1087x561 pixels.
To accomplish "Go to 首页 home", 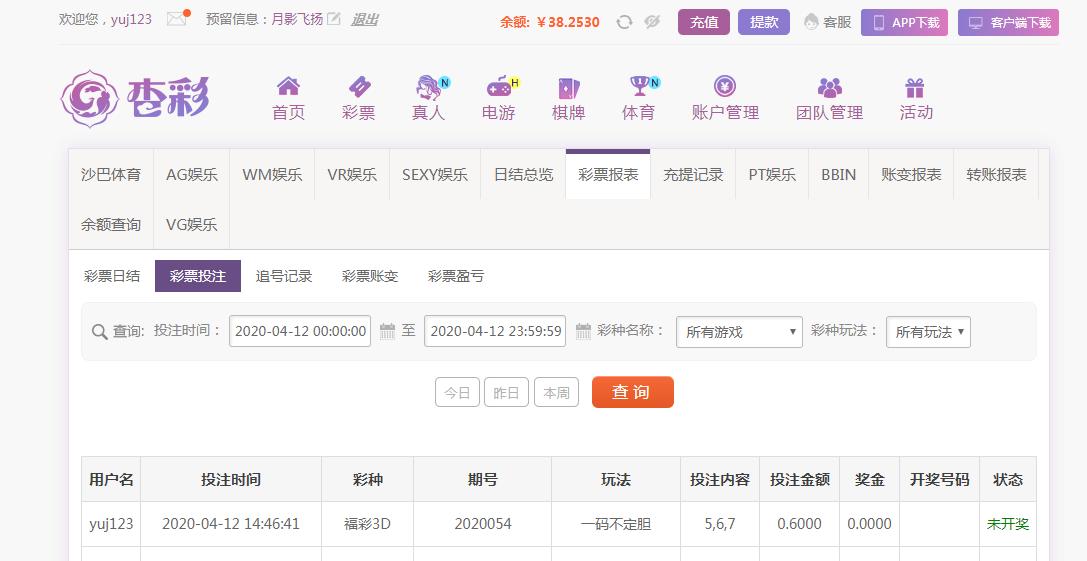I will coord(288,98).
